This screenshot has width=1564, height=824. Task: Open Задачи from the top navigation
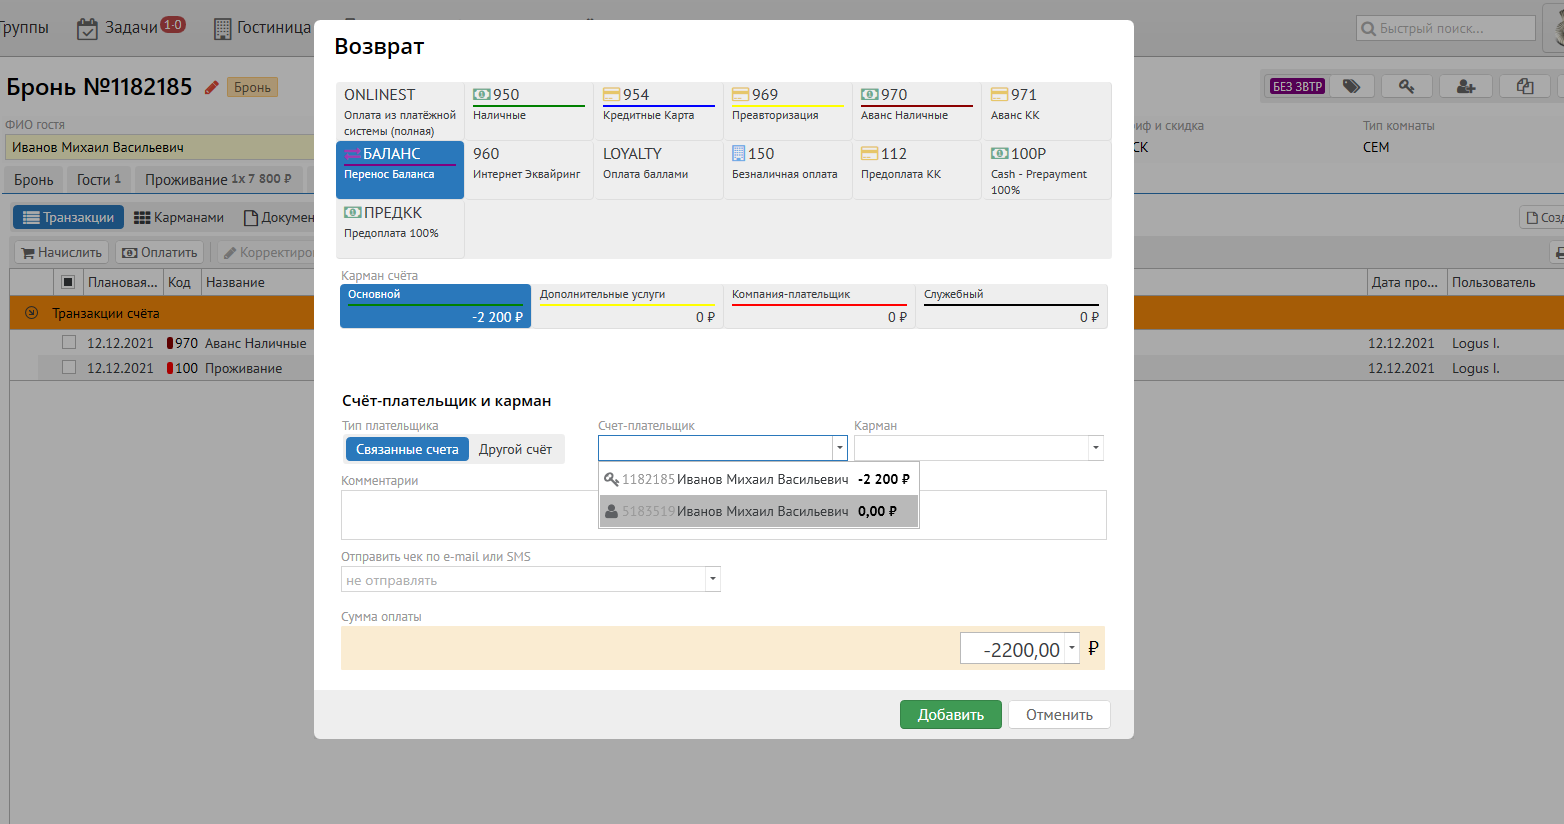tap(131, 28)
